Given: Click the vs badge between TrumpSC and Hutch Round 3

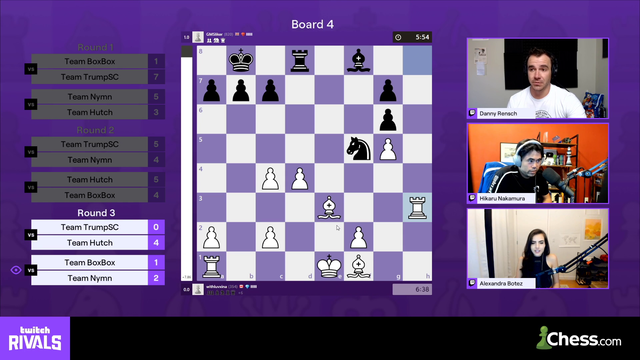Looking at the screenshot, I should pos(31,235).
